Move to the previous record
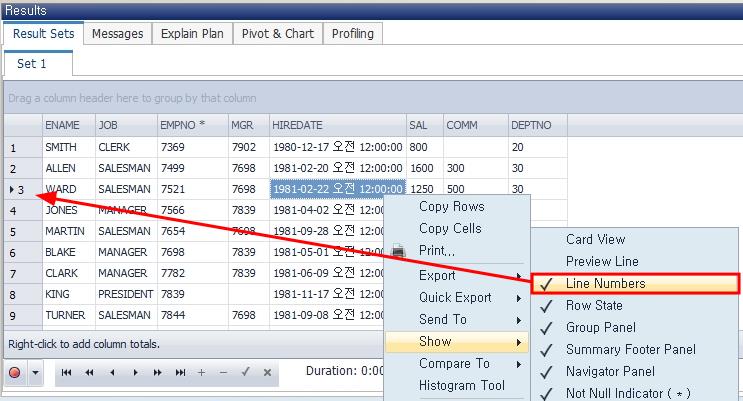This screenshot has height=401, width=743. pyautogui.click(x=111, y=372)
